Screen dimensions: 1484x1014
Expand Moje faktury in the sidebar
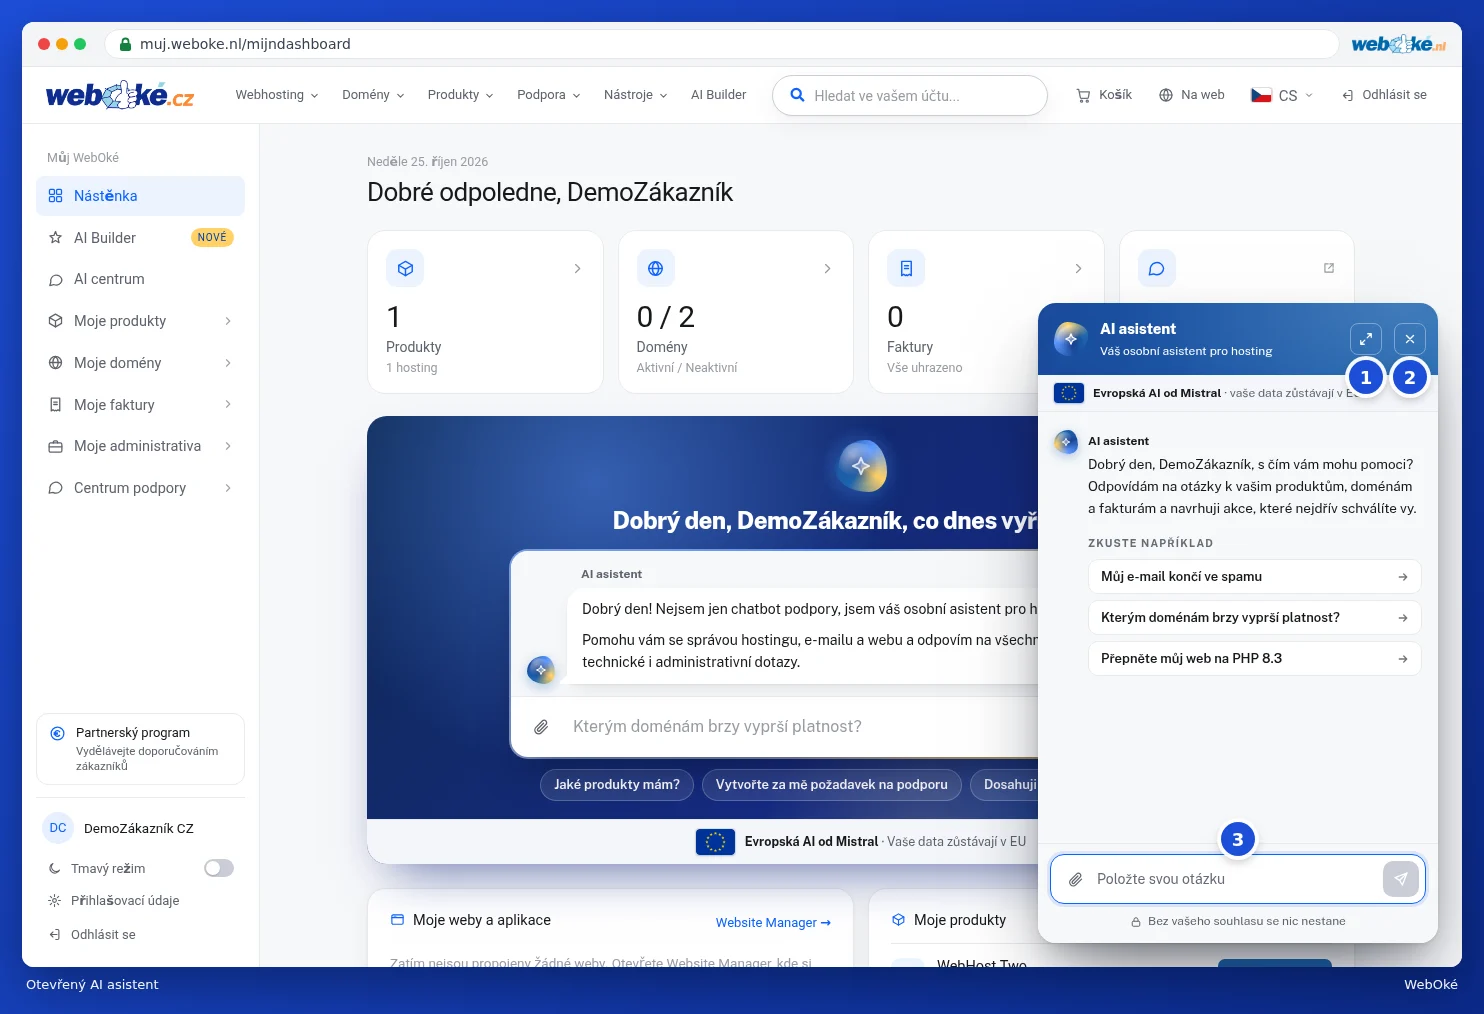140,405
